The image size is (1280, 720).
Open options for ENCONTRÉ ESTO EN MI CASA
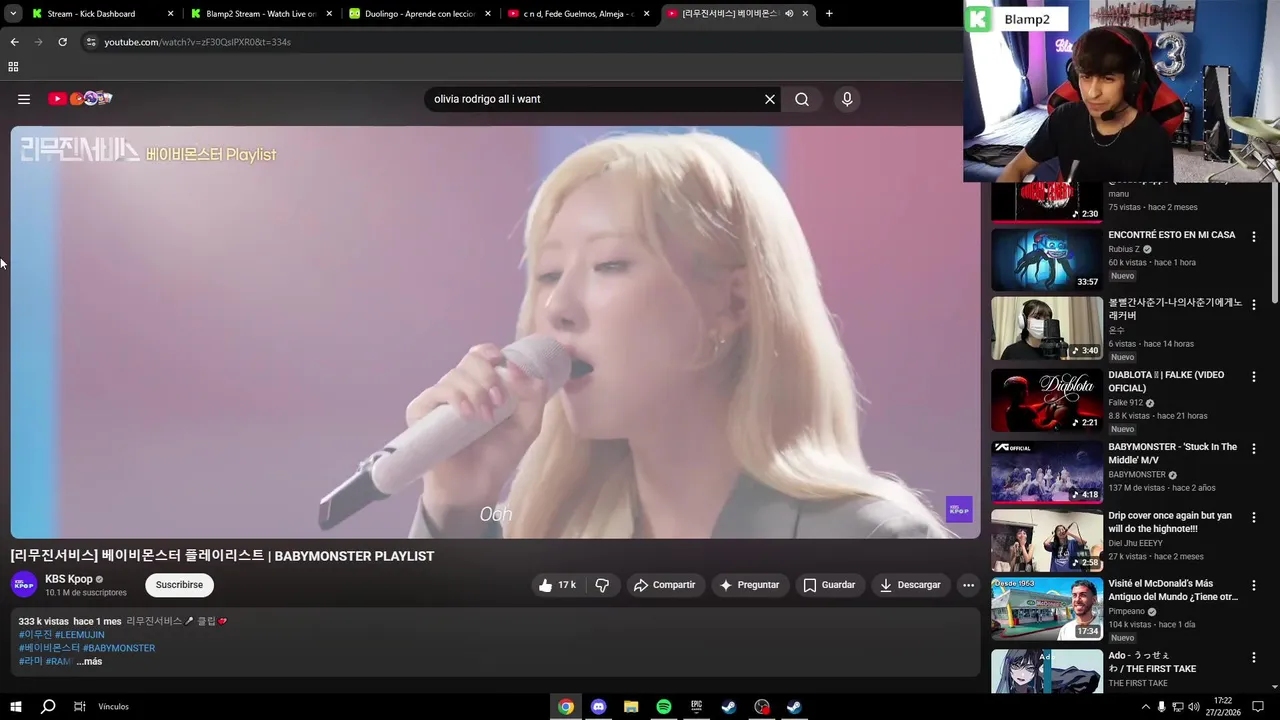(x=1253, y=236)
